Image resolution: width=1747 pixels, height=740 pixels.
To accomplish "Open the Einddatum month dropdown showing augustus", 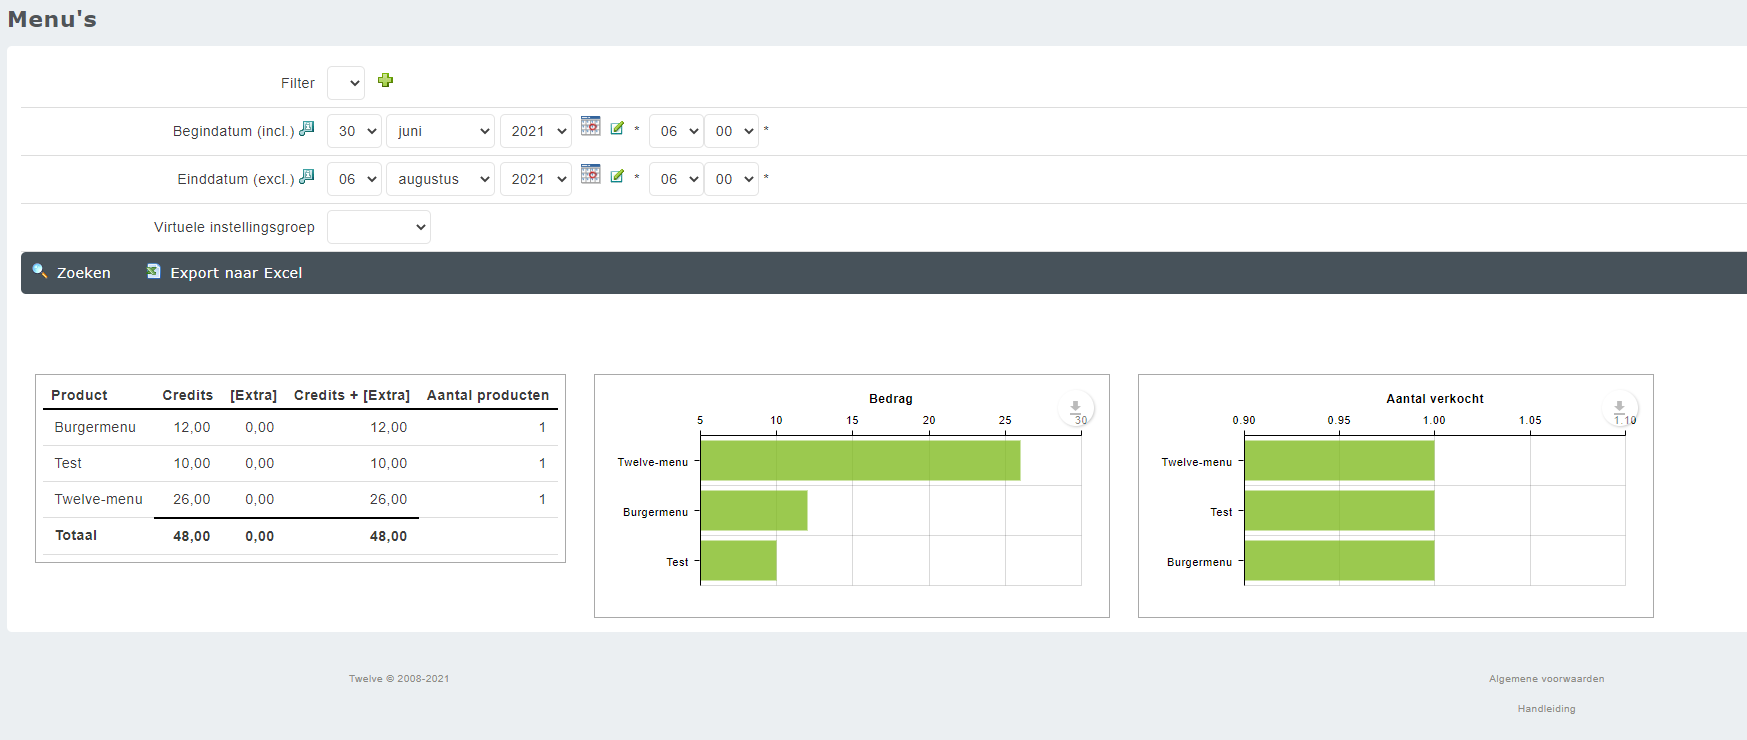I will tap(440, 179).
